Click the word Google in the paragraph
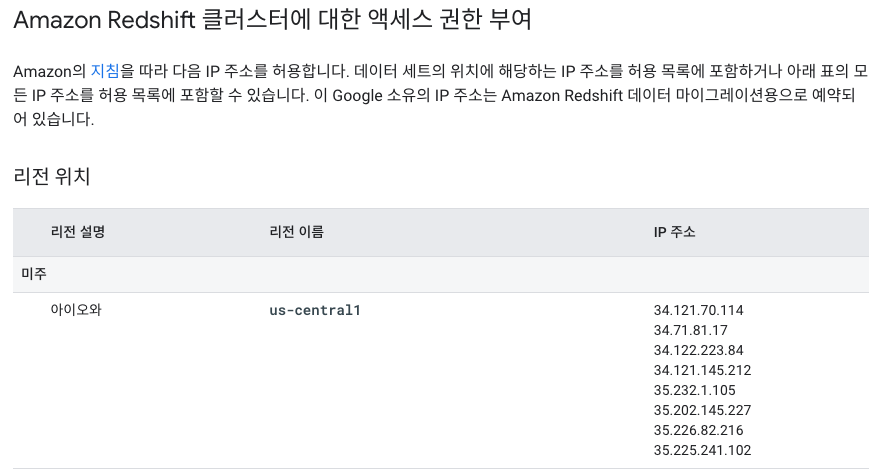The image size is (873, 470). click(357, 96)
